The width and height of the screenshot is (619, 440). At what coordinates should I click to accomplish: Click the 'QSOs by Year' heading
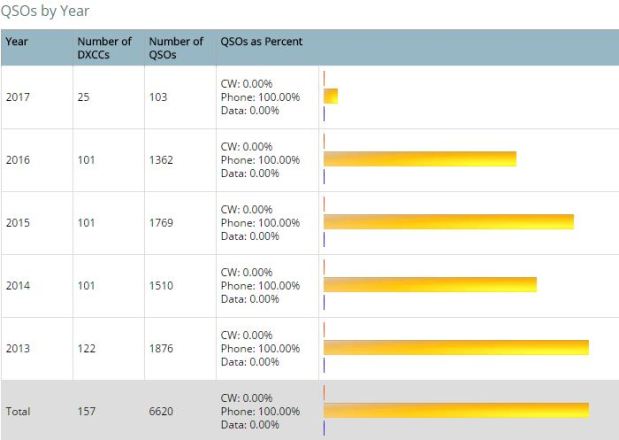click(45, 11)
